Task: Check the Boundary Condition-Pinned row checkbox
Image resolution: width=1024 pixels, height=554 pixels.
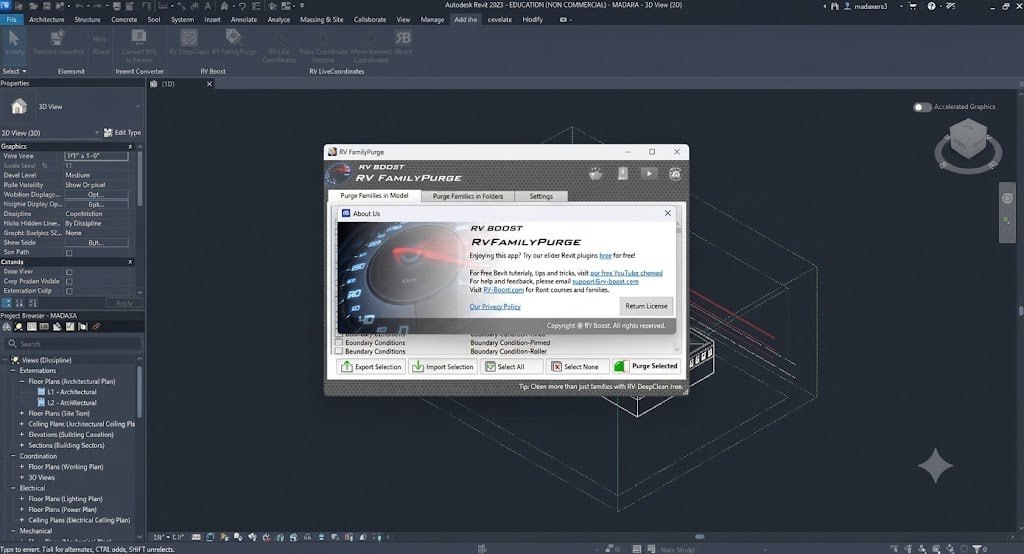Action: click(x=339, y=342)
